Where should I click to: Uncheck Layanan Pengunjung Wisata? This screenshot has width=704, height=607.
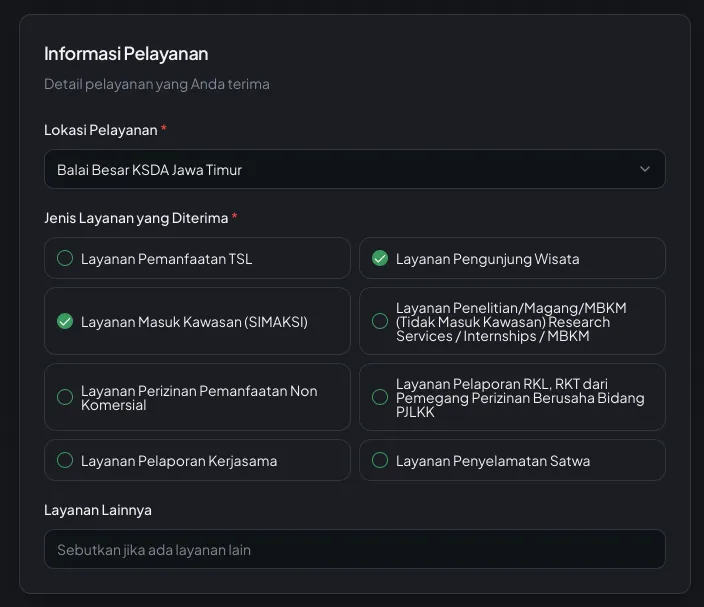point(512,258)
